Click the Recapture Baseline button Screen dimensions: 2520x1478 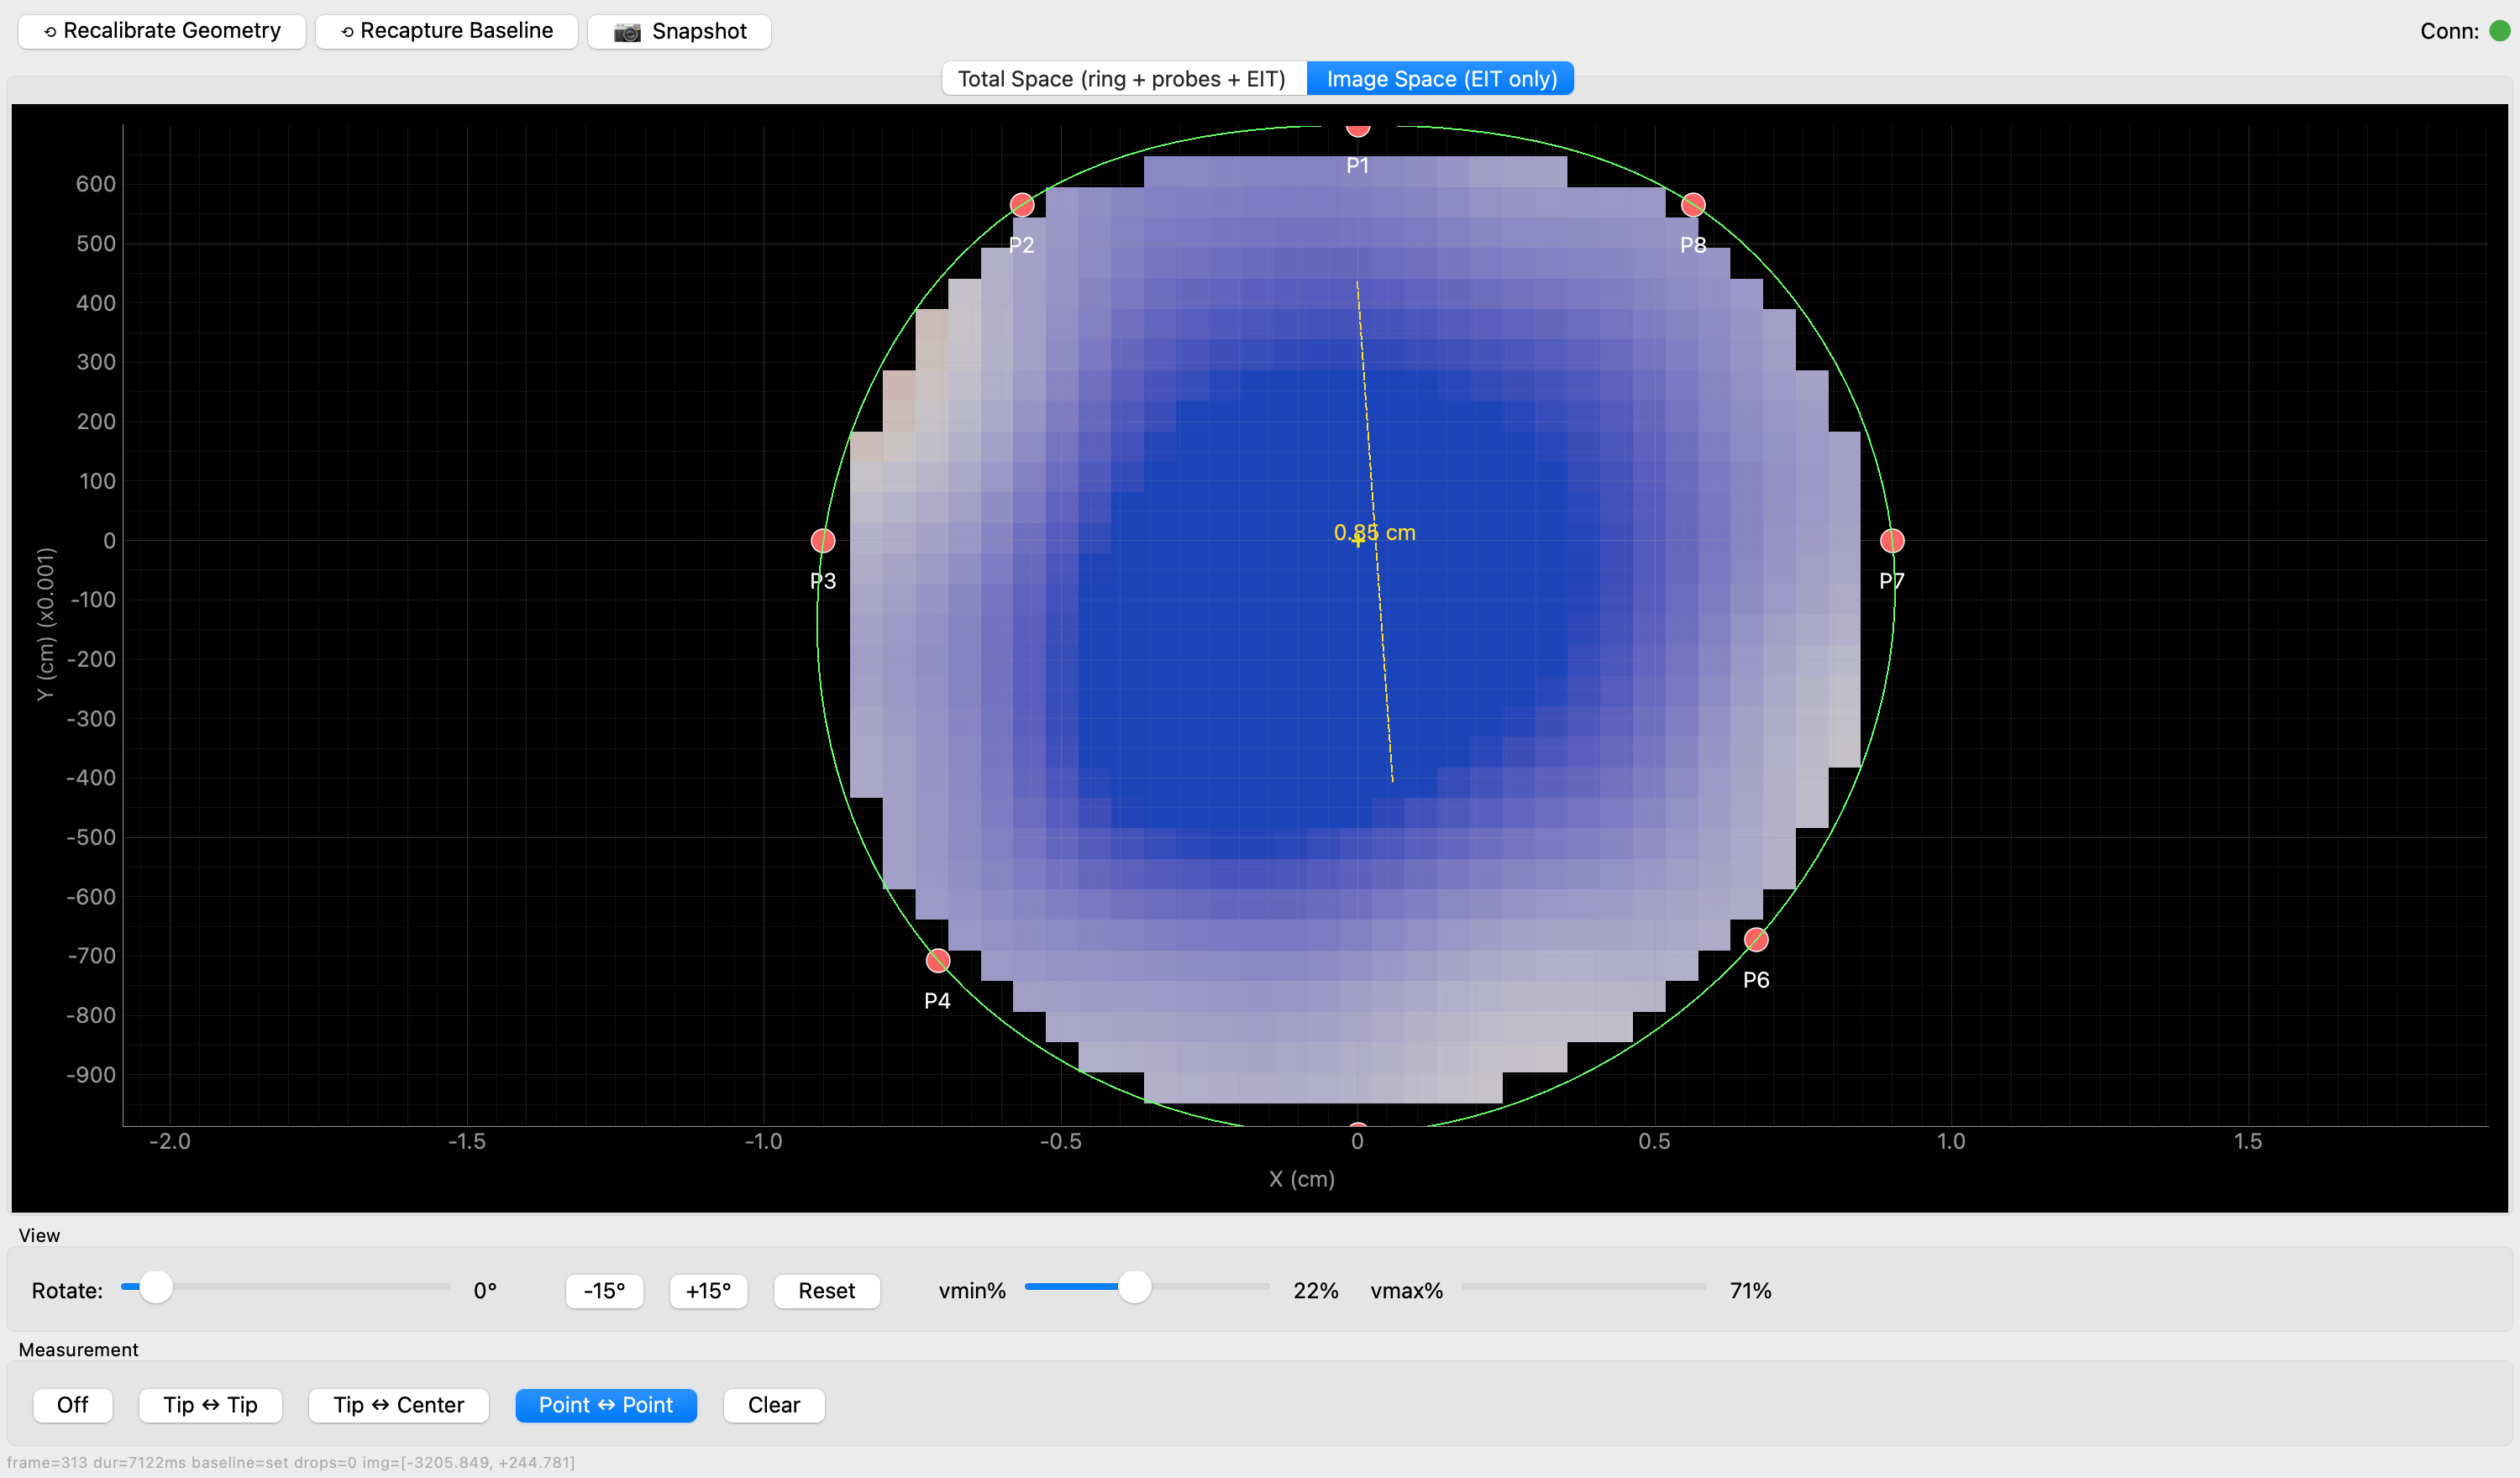[x=446, y=31]
